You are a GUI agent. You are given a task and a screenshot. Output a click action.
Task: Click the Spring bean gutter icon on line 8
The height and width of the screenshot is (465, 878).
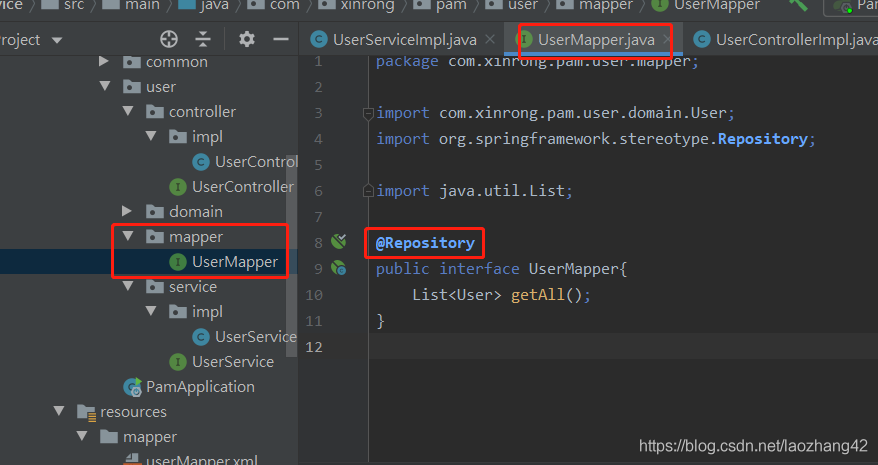coord(339,242)
